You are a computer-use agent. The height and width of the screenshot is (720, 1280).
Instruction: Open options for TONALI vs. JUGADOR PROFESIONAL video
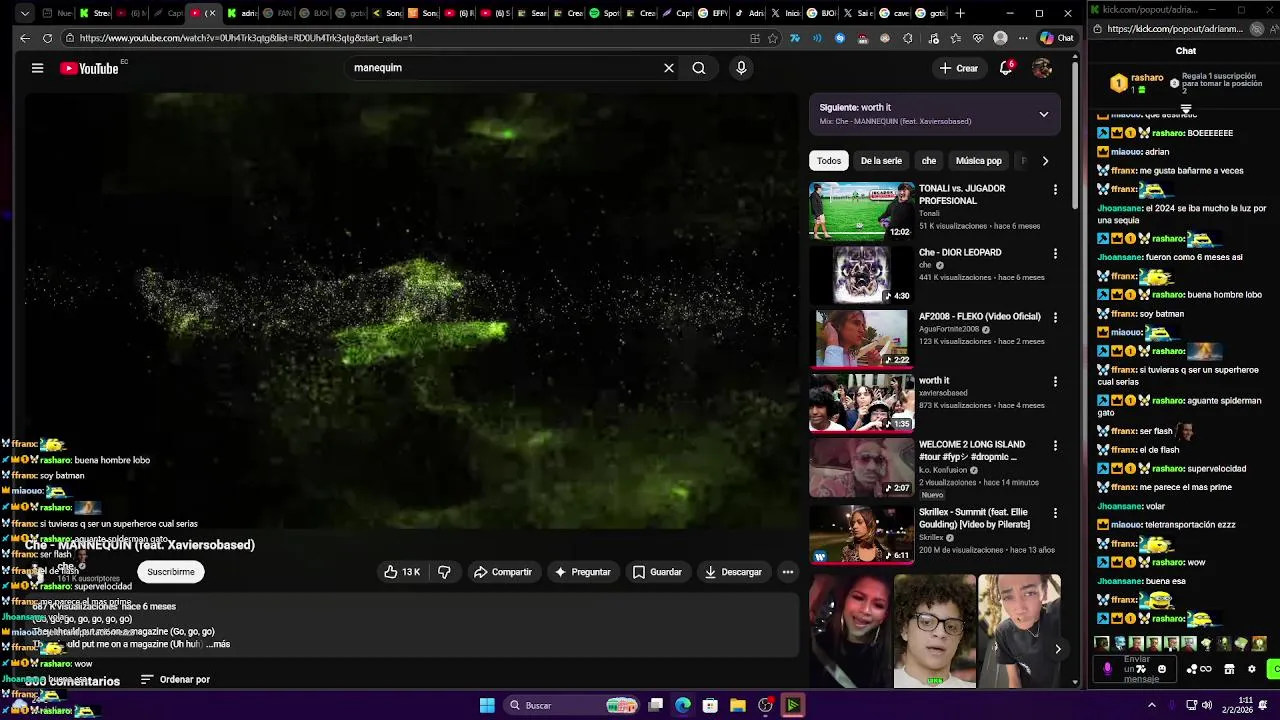(x=1055, y=190)
